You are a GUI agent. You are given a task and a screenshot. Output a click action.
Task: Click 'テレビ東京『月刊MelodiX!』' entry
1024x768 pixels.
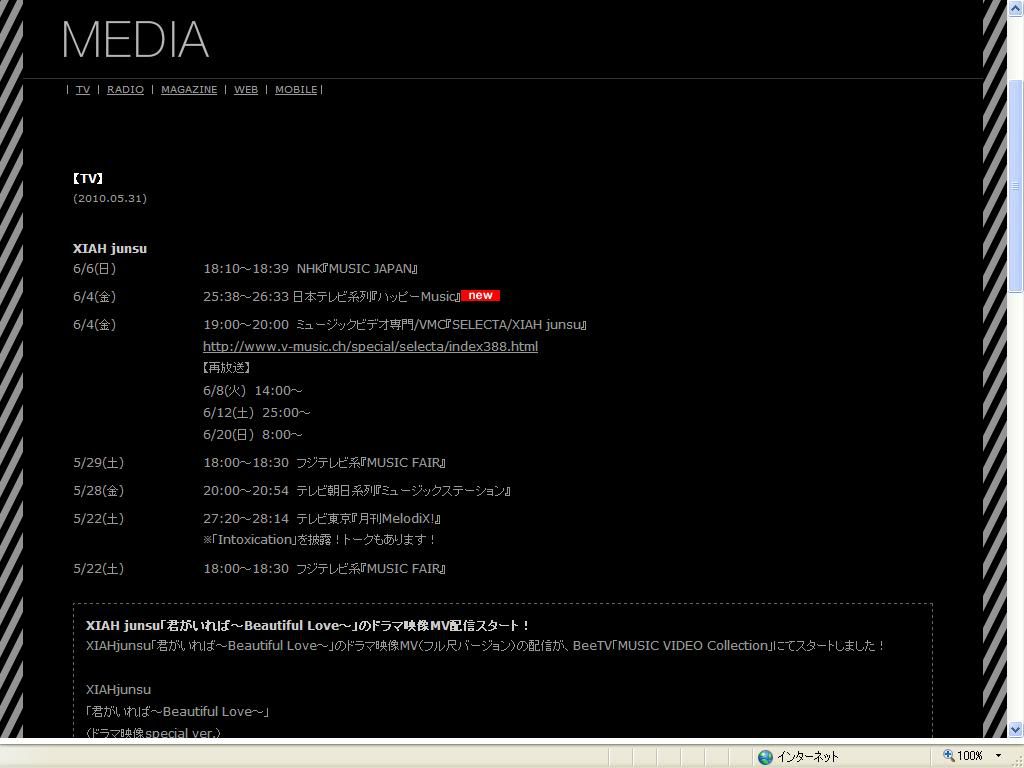tap(323, 519)
